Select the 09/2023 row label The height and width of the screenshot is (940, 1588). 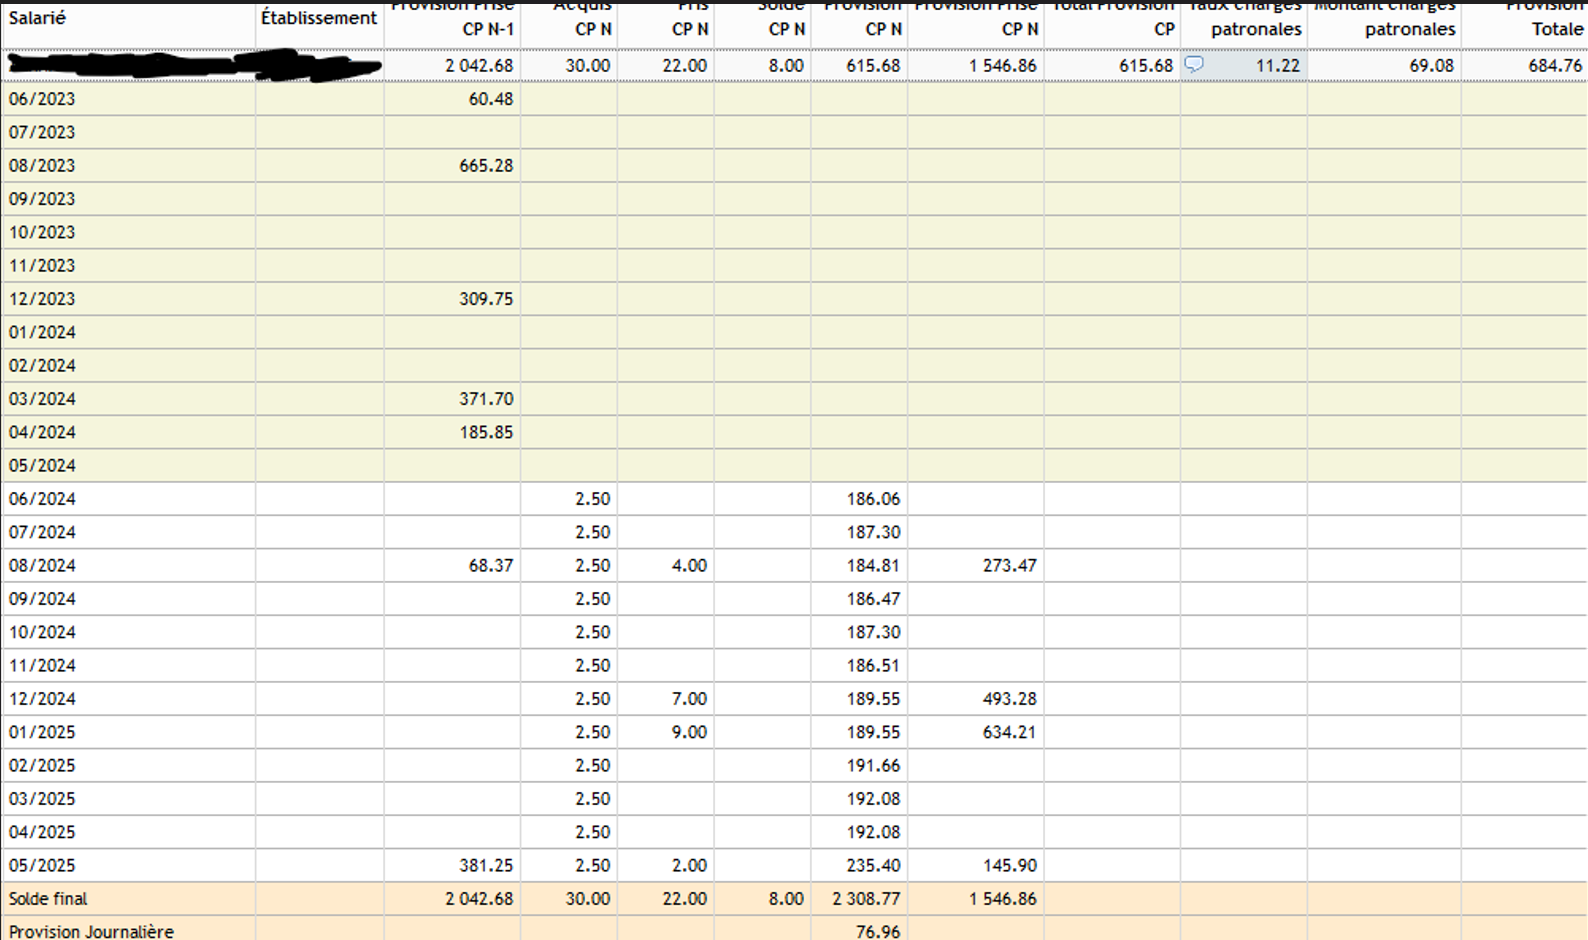coord(42,199)
